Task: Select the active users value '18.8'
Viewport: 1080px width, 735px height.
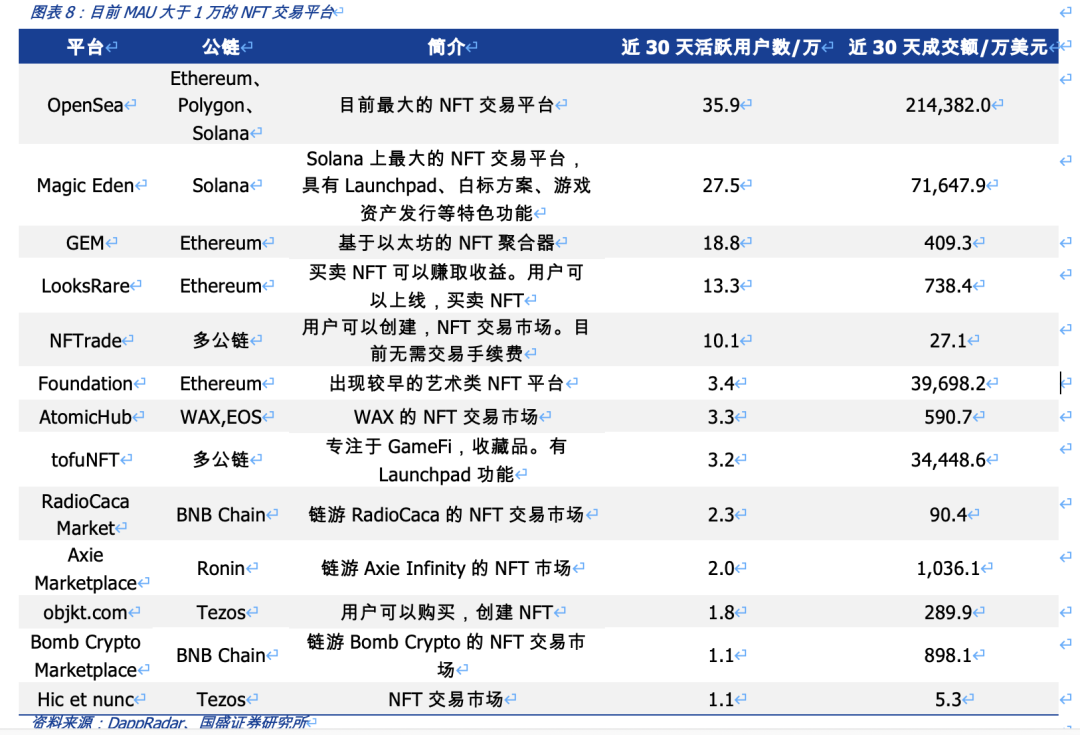Action: click(x=721, y=243)
